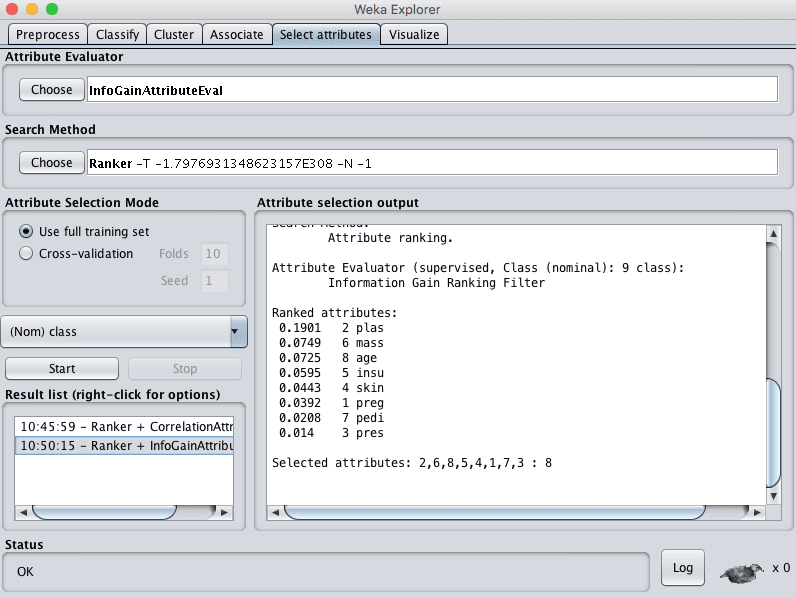Click the ranked attribute row insu
This screenshot has height=598, width=796.
331,373
